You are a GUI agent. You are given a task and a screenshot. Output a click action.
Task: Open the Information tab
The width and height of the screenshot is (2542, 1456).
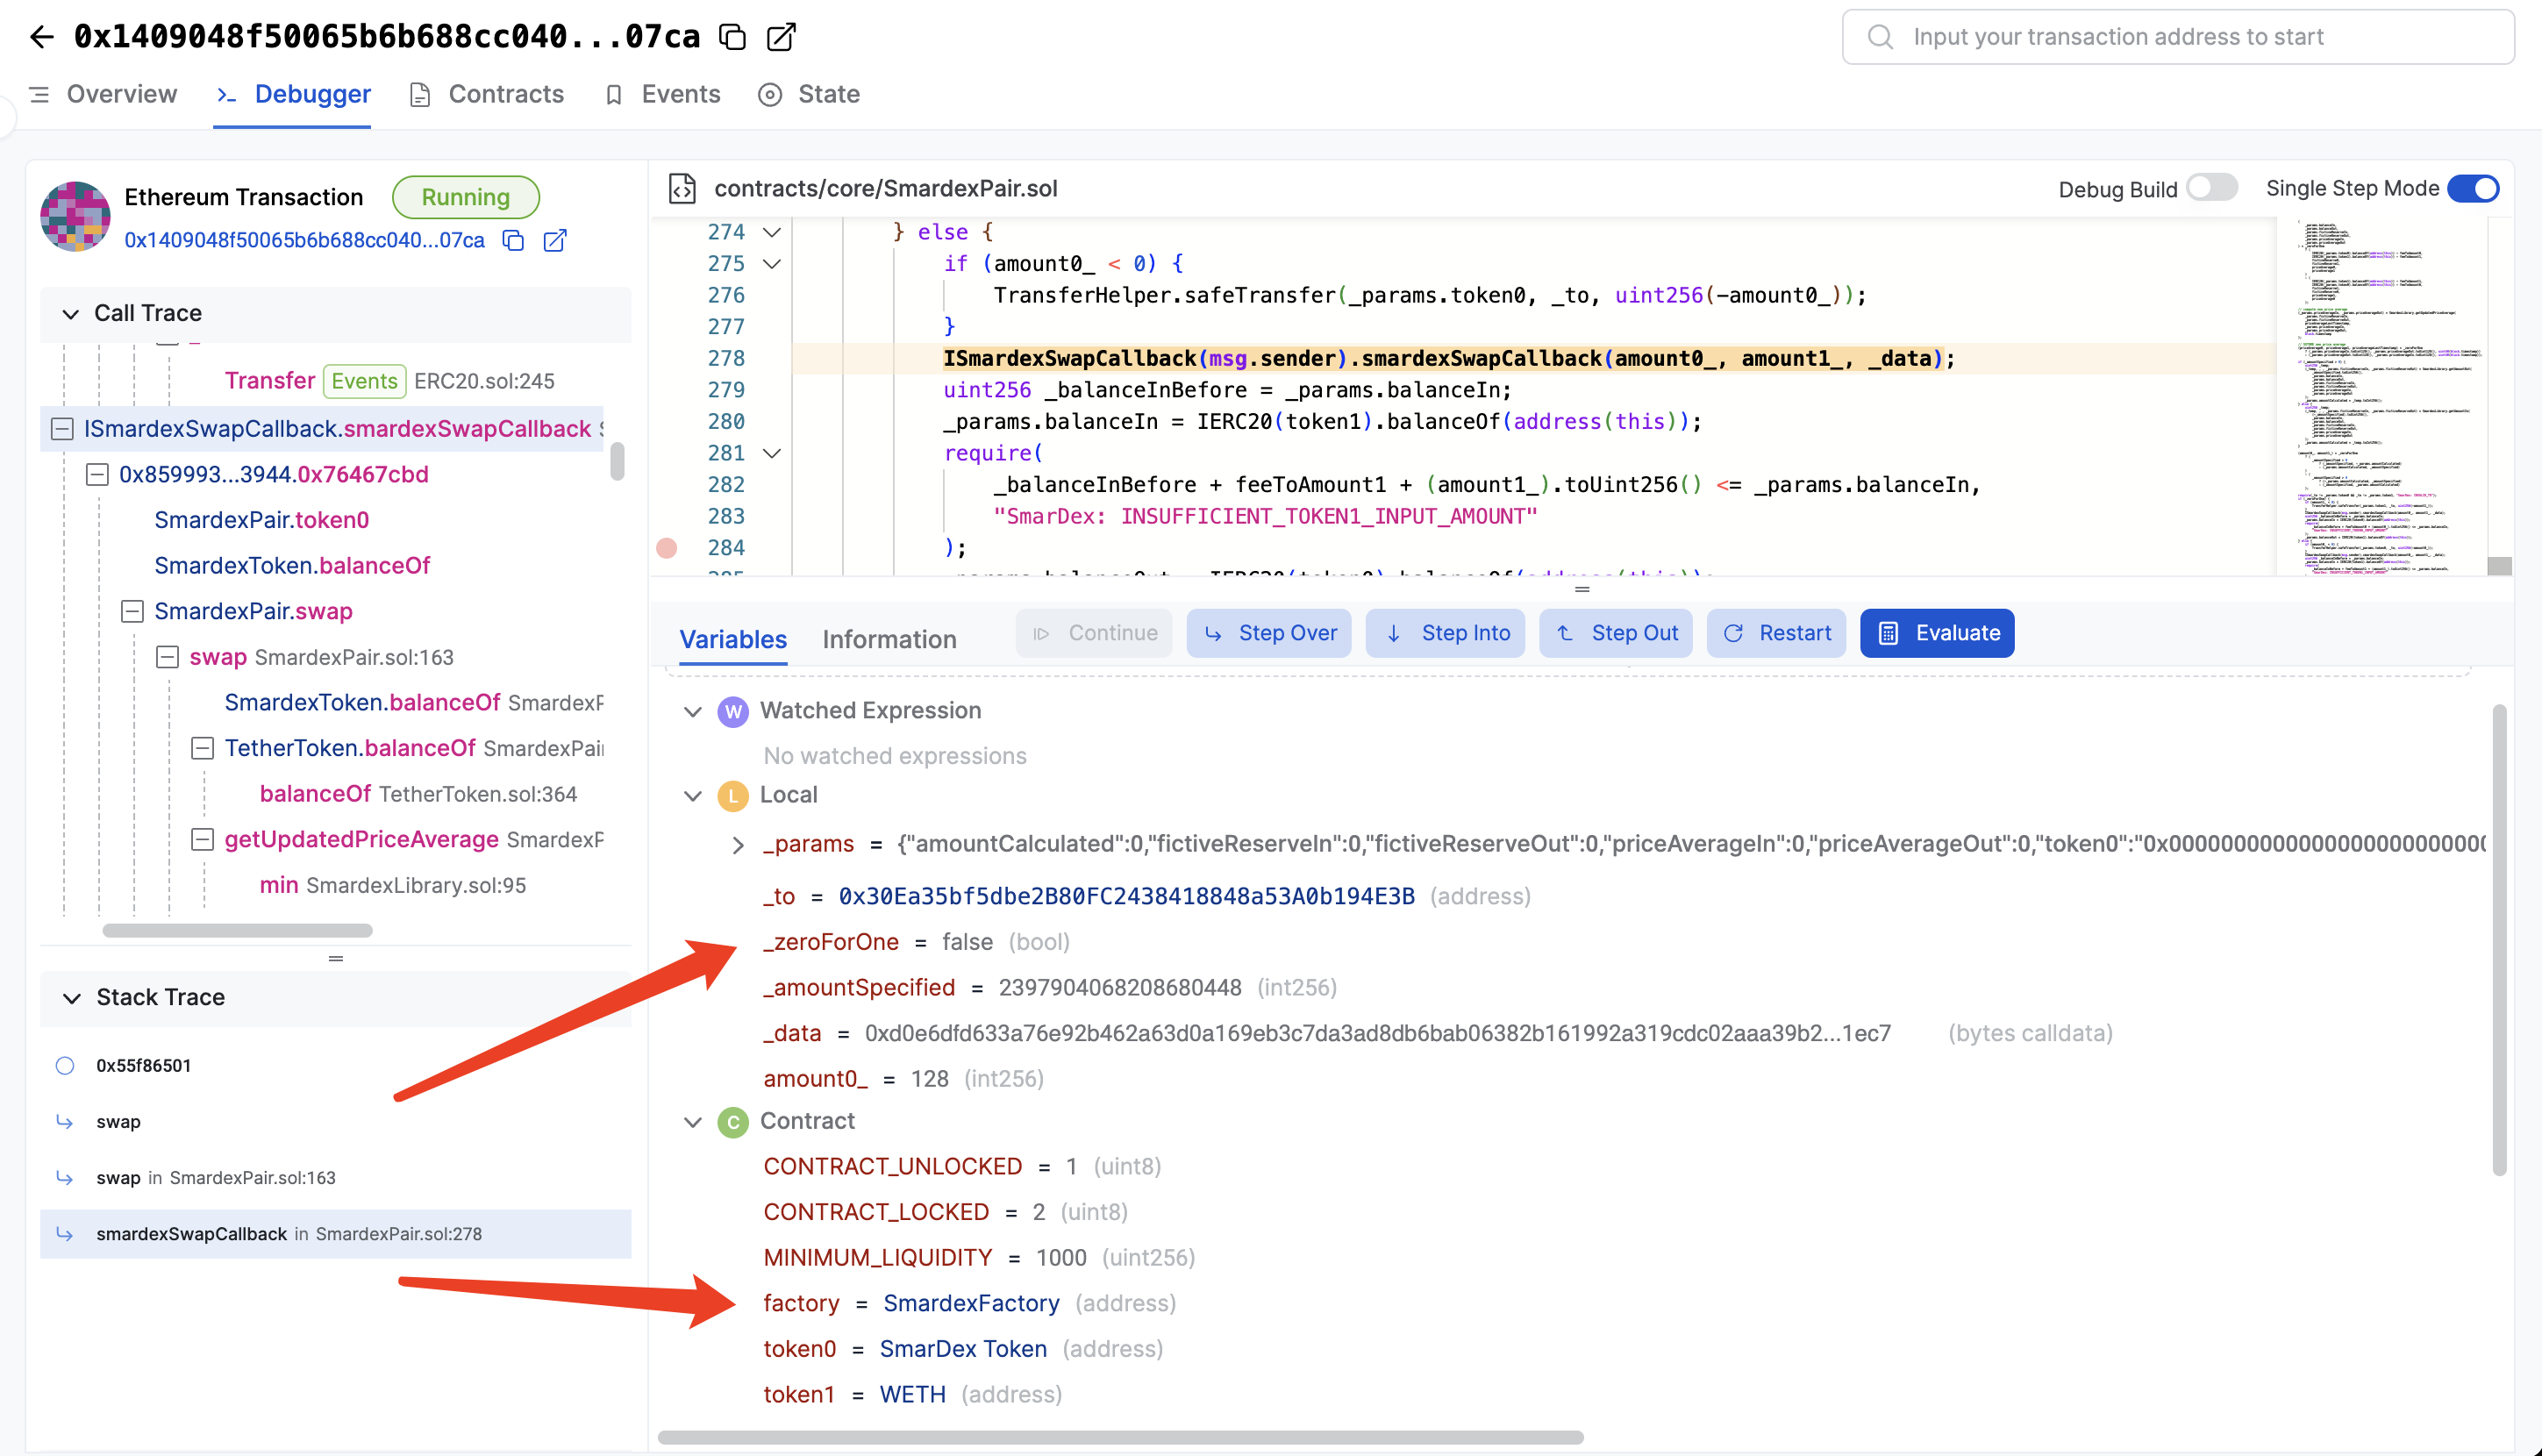(x=889, y=639)
